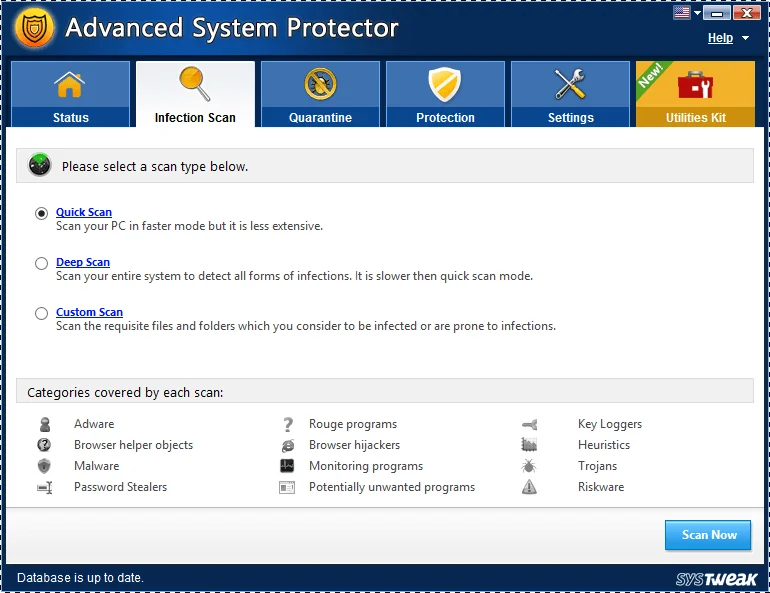Click the yellow shield Protection icon
770x593 pixels.
click(x=445, y=84)
